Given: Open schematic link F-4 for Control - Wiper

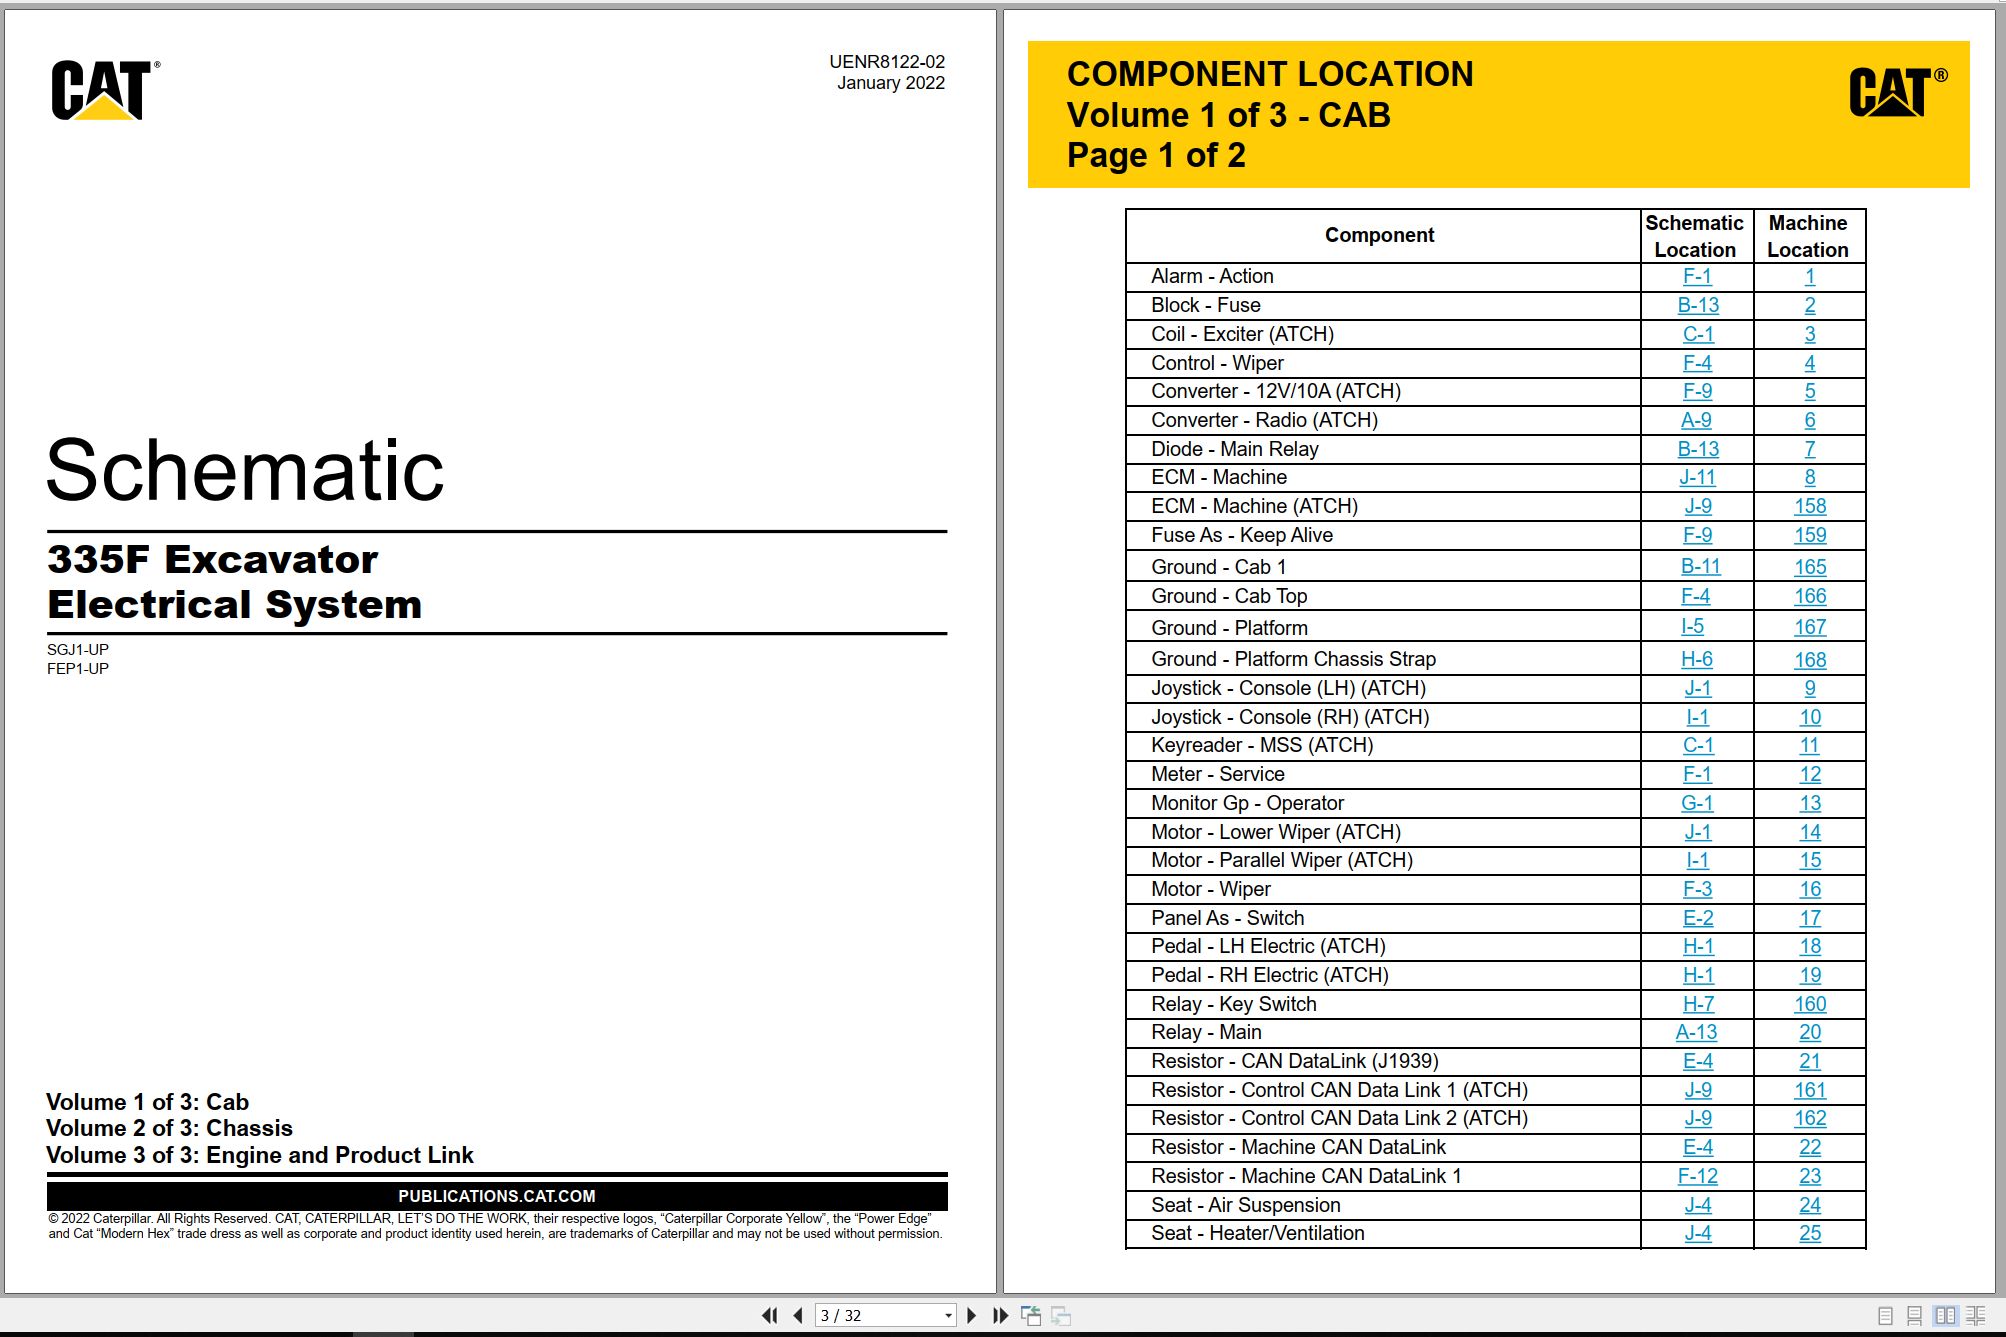Looking at the screenshot, I should 1697,363.
